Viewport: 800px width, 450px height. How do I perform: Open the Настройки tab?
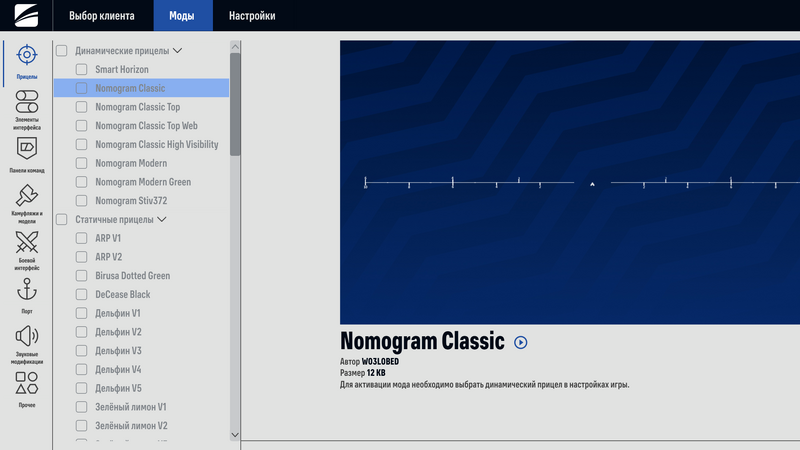(252, 16)
